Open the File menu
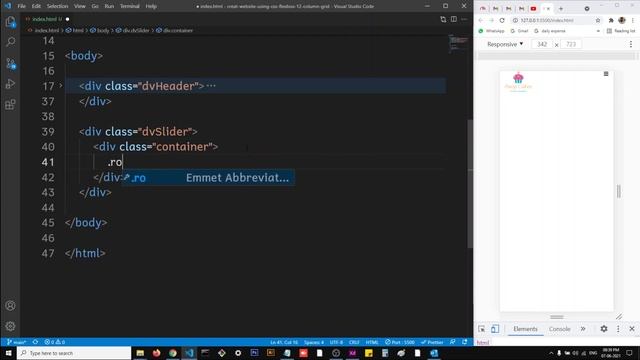The width and height of the screenshot is (640, 360). (22, 6)
